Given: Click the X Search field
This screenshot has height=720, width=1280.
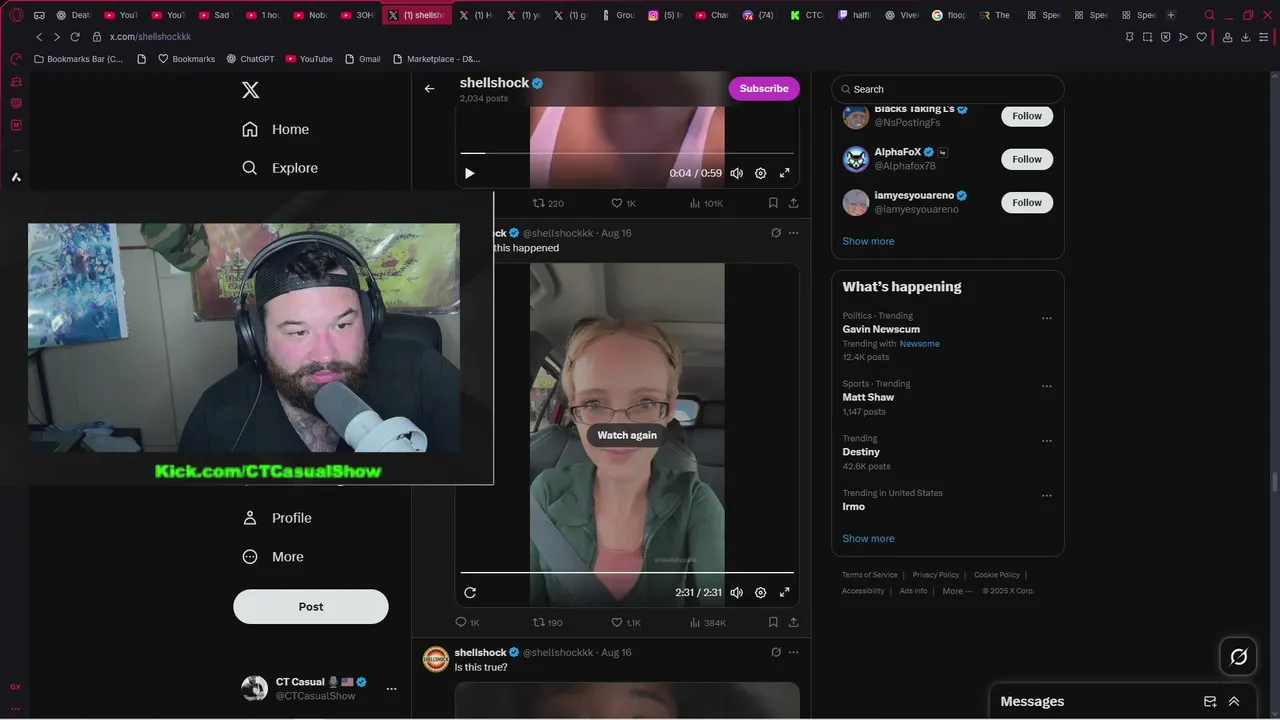Looking at the screenshot, I should click(948, 89).
